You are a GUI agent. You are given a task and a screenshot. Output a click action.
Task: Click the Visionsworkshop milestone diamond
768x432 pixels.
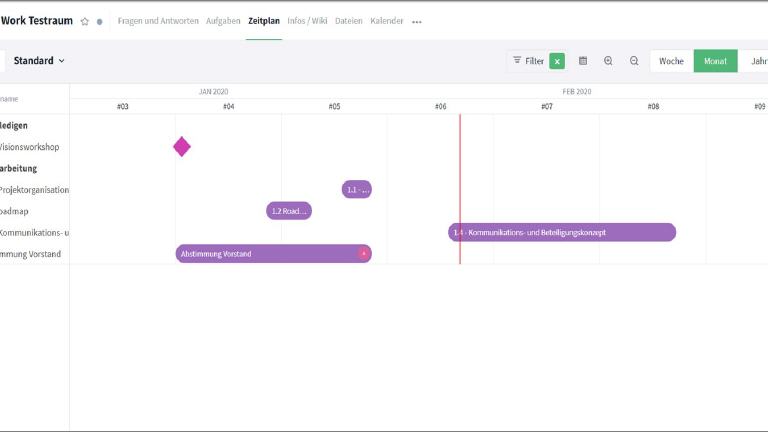tap(181, 147)
